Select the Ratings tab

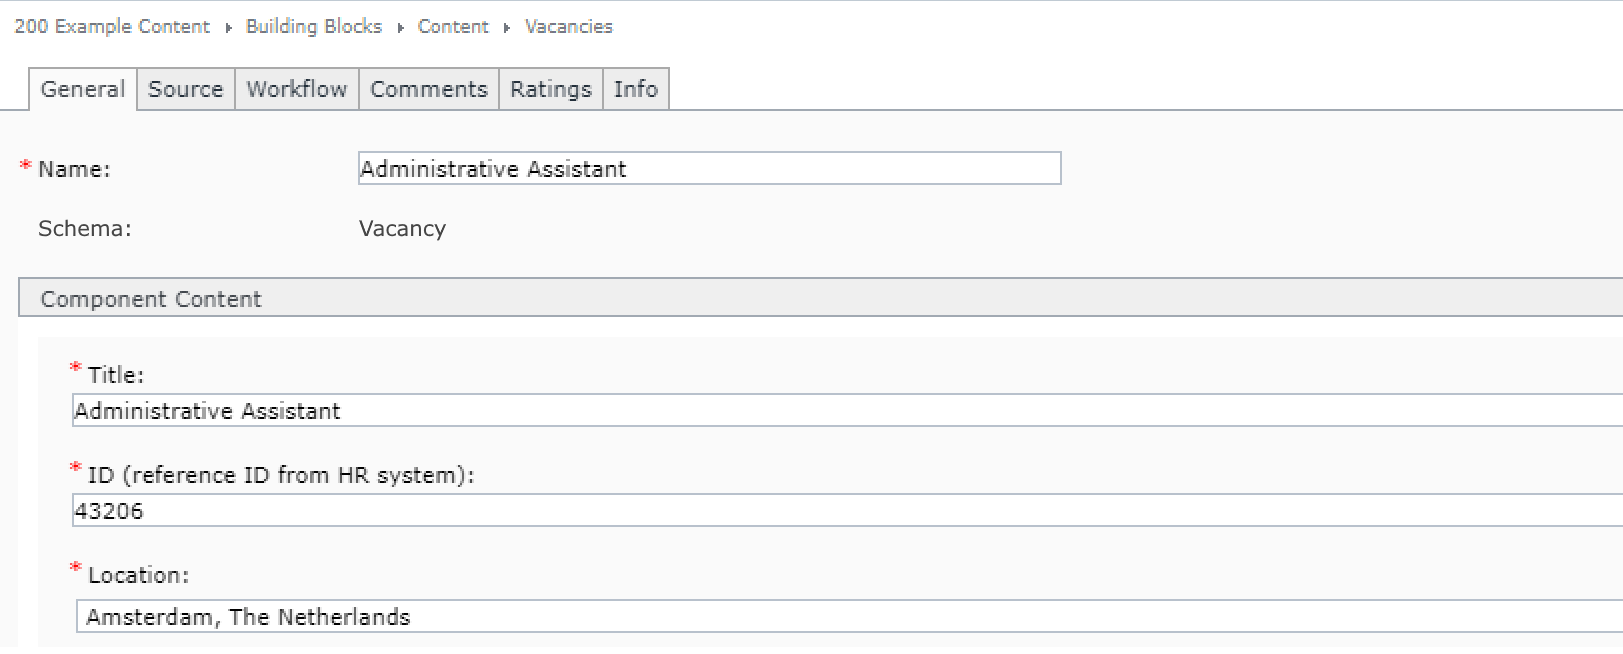[551, 89]
